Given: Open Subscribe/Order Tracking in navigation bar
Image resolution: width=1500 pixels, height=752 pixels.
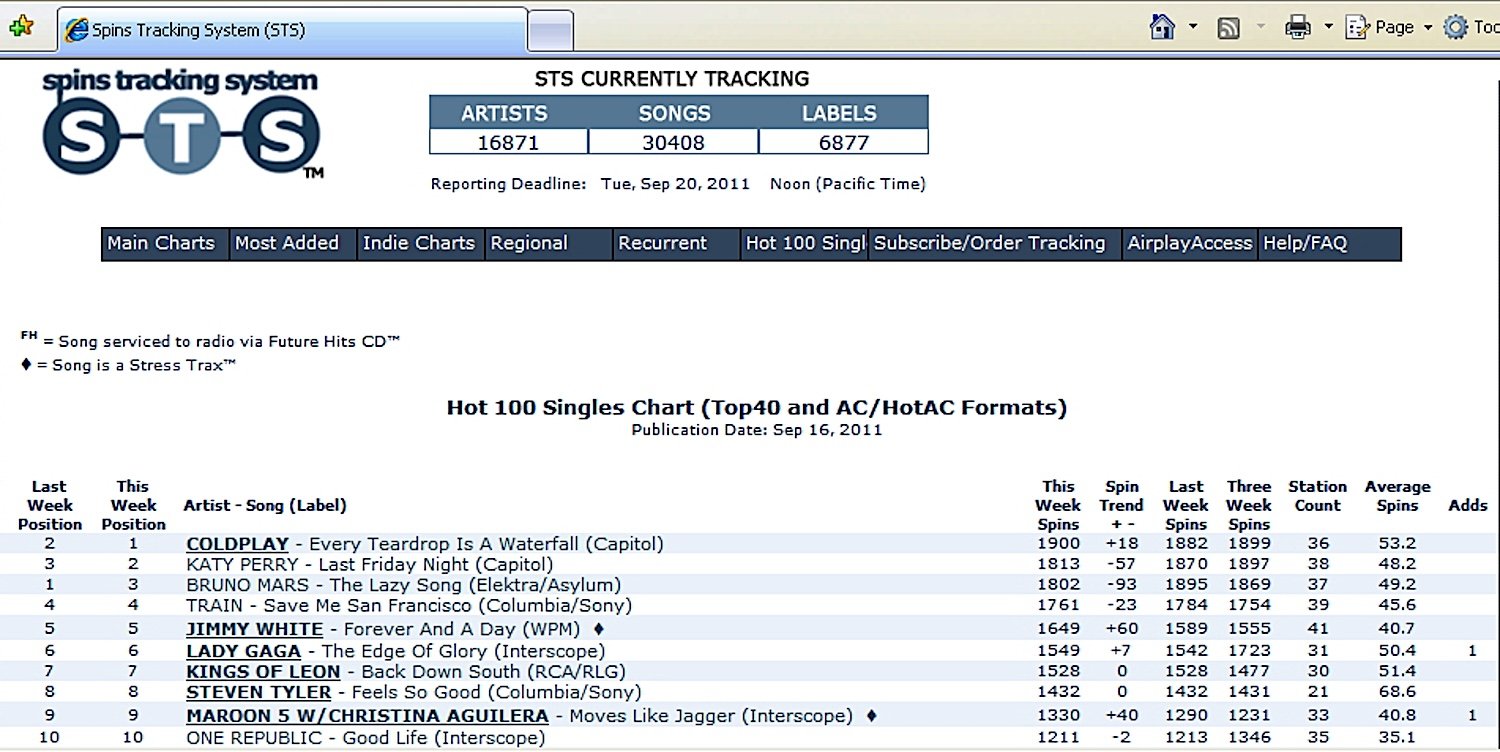Looking at the screenshot, I should tap(990, 243).
